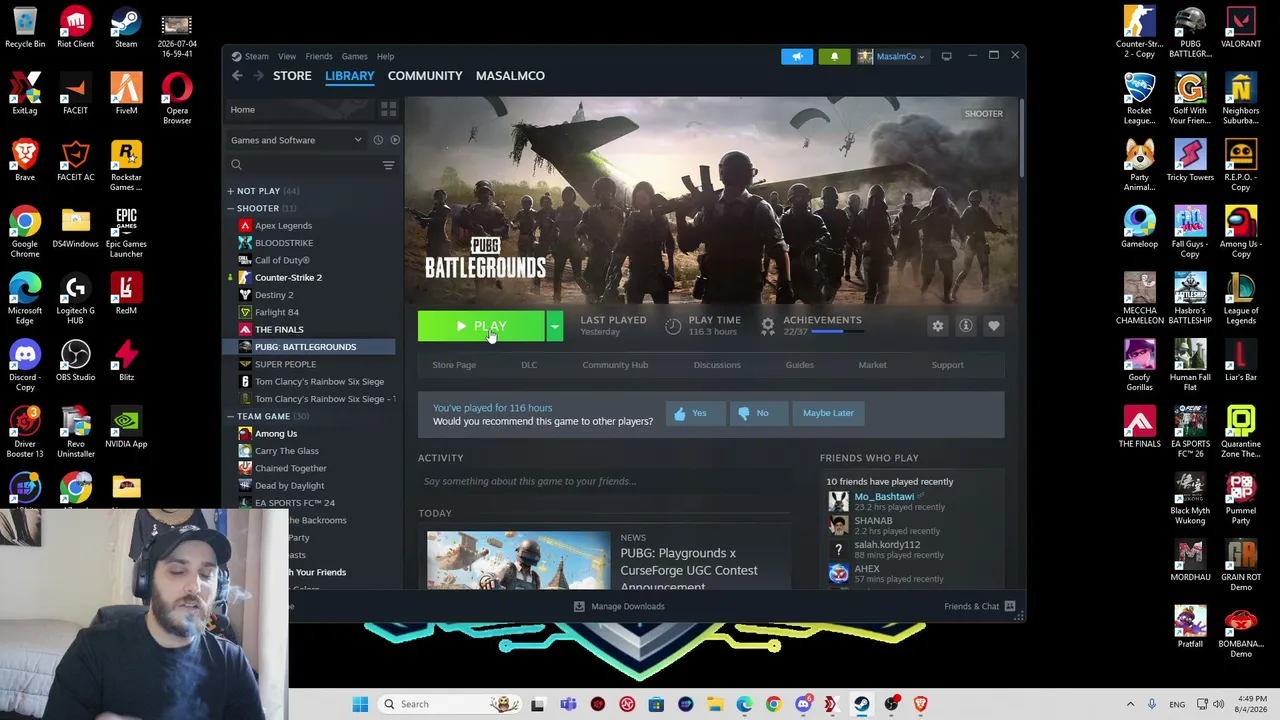Open OBS Studio desktop icon

[76, 362]
